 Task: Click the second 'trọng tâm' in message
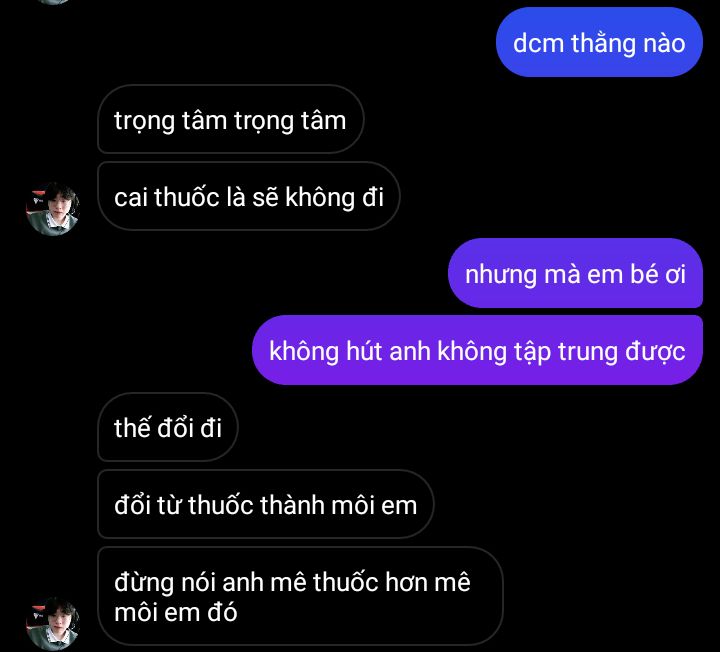[x=290, y=121]
